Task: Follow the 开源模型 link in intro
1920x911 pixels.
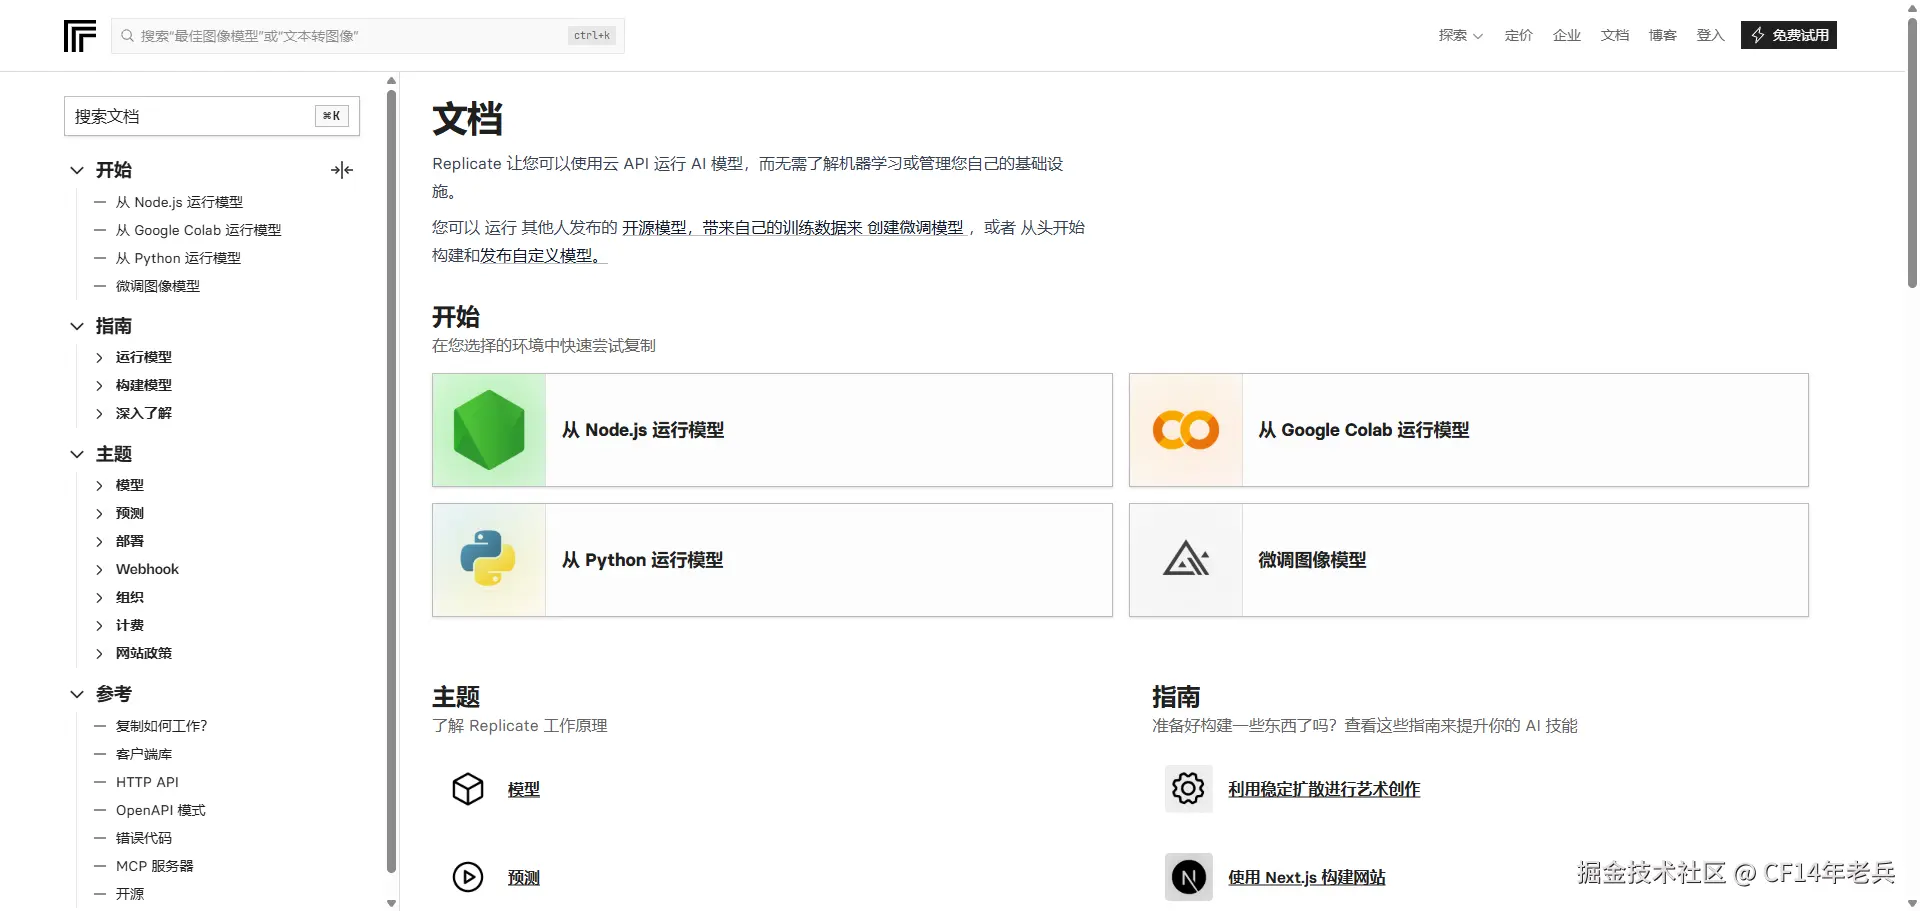Action: click(x=654, y=228)
